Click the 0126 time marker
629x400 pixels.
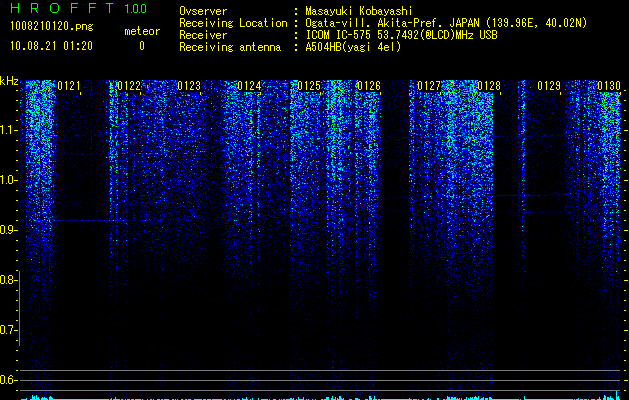(369, 86)
